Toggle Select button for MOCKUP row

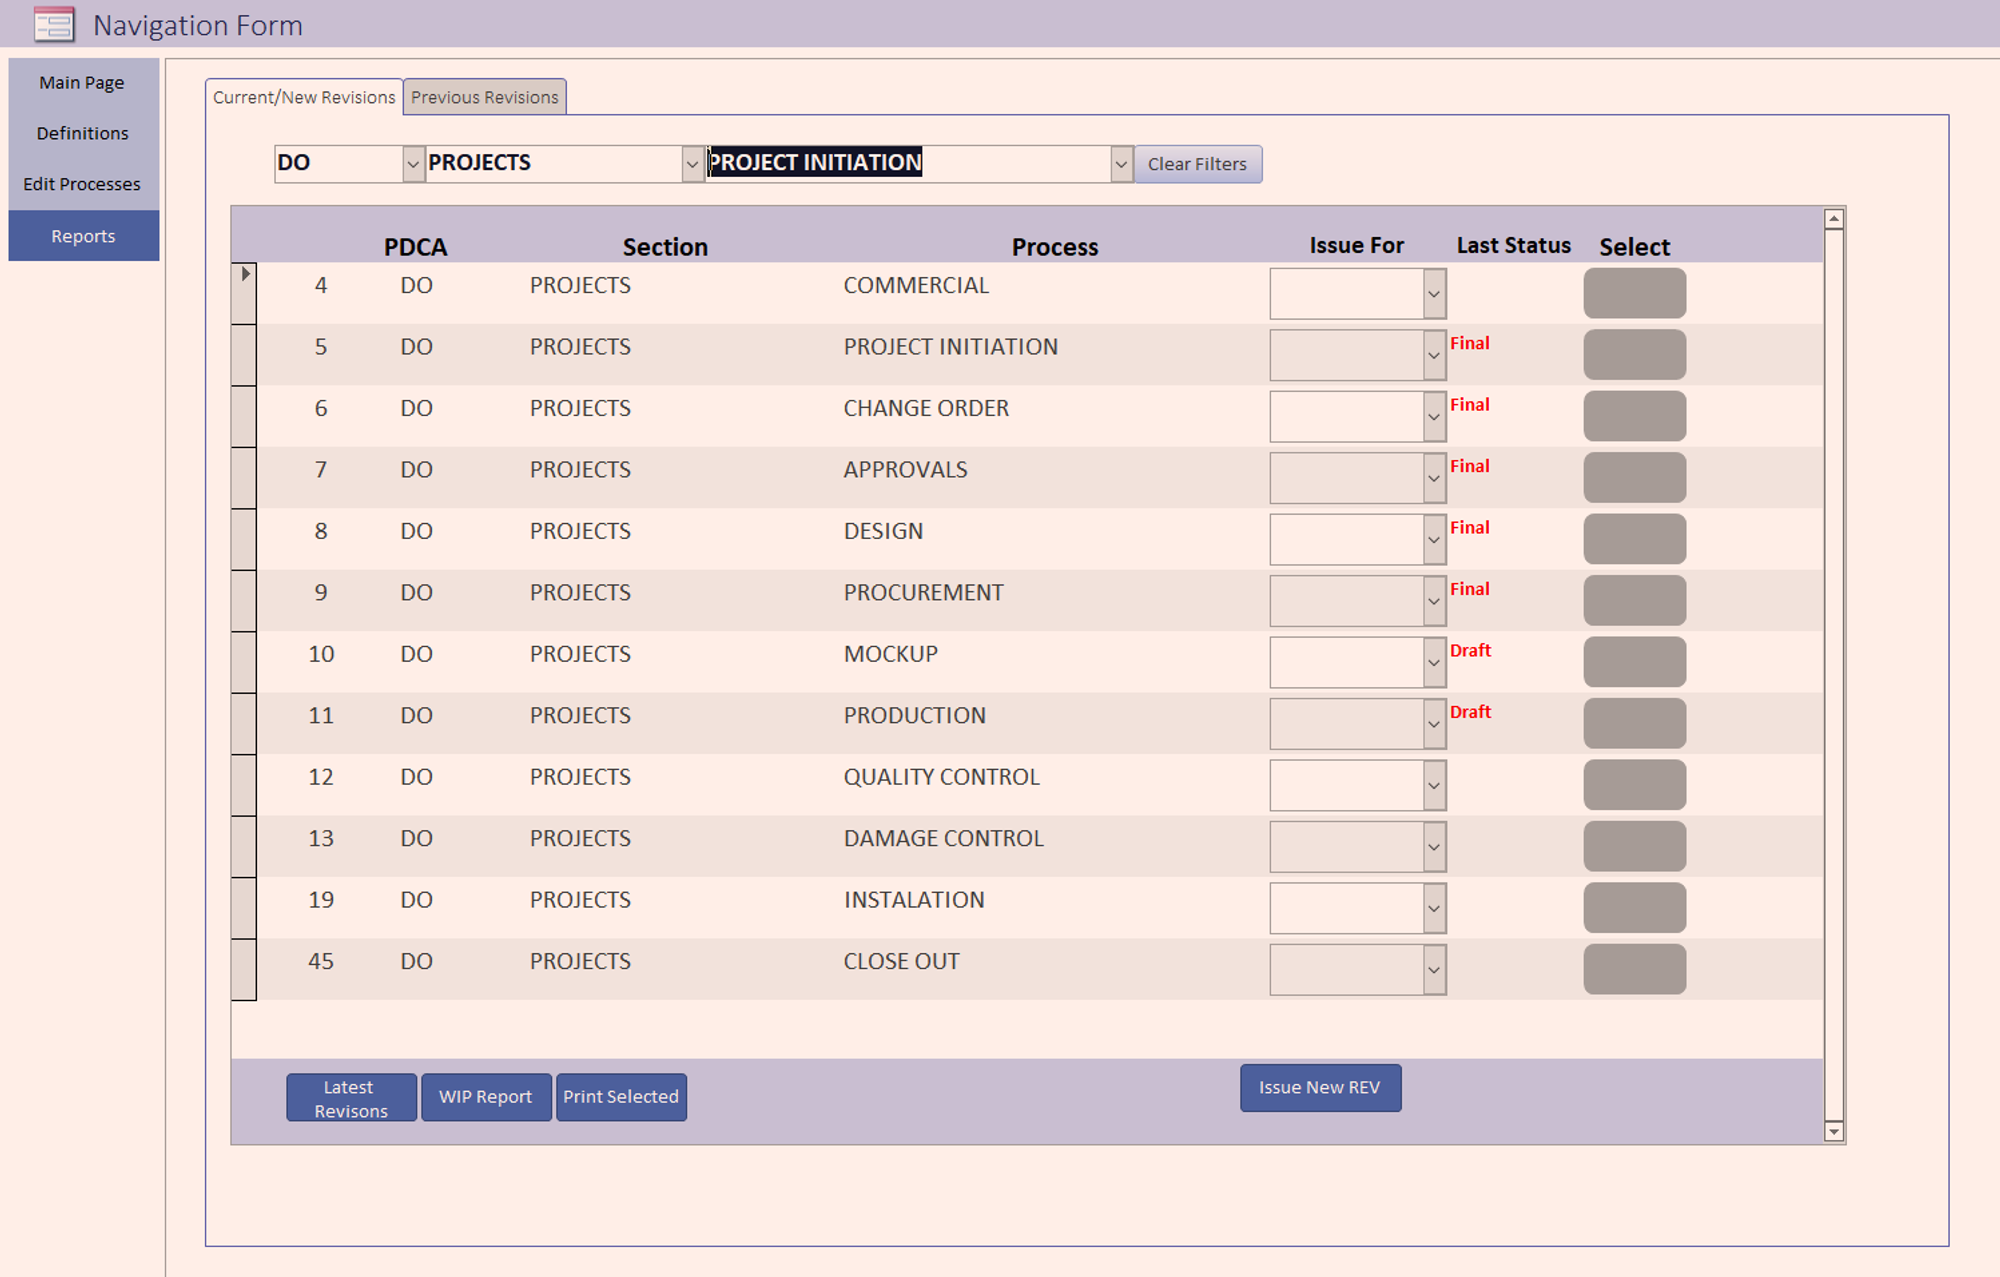pos(1634,662)
